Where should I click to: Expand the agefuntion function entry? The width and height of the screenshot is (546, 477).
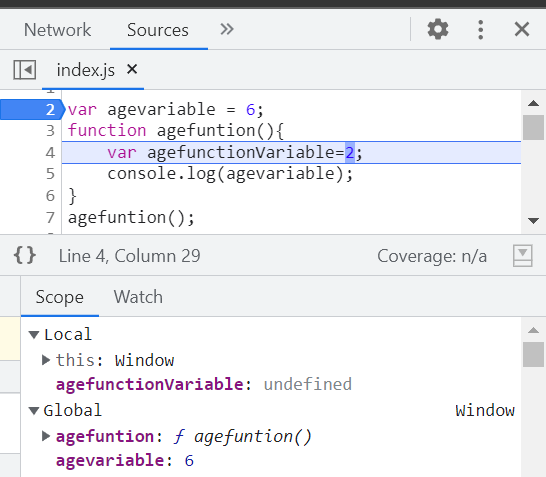tap(46, 436)
